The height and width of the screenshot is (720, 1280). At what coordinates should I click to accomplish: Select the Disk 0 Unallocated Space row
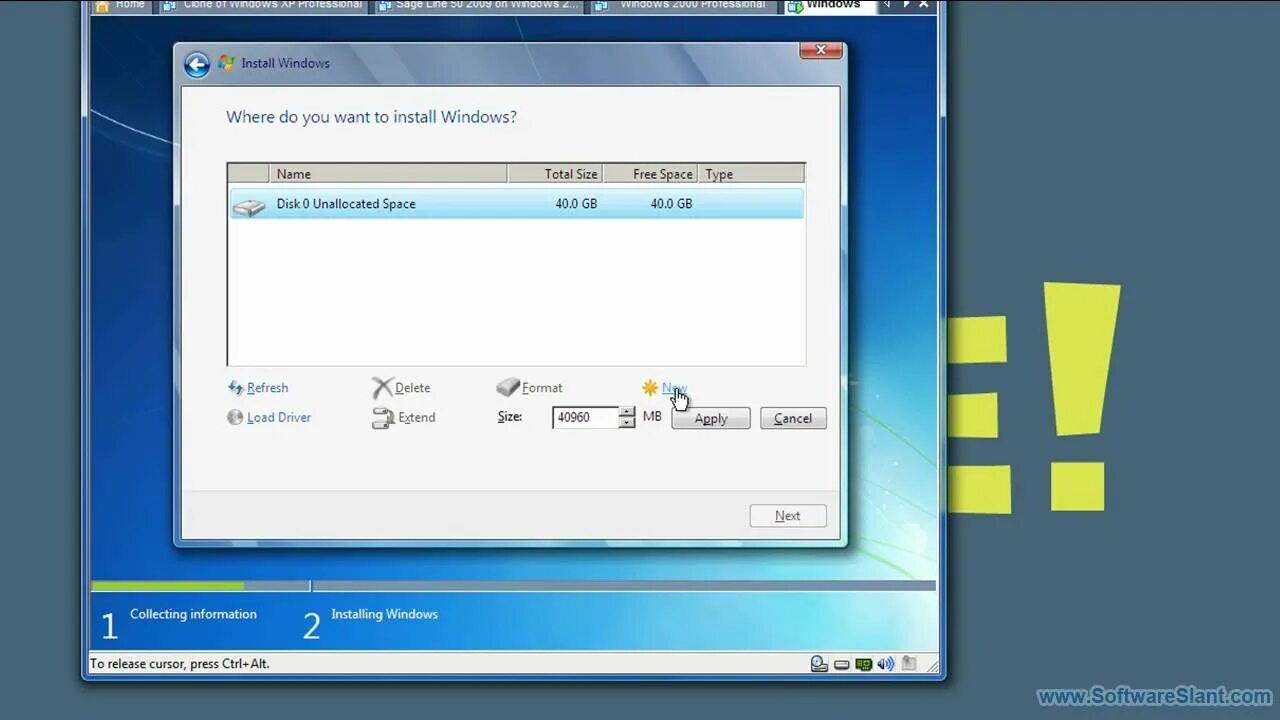coord(516,204)
